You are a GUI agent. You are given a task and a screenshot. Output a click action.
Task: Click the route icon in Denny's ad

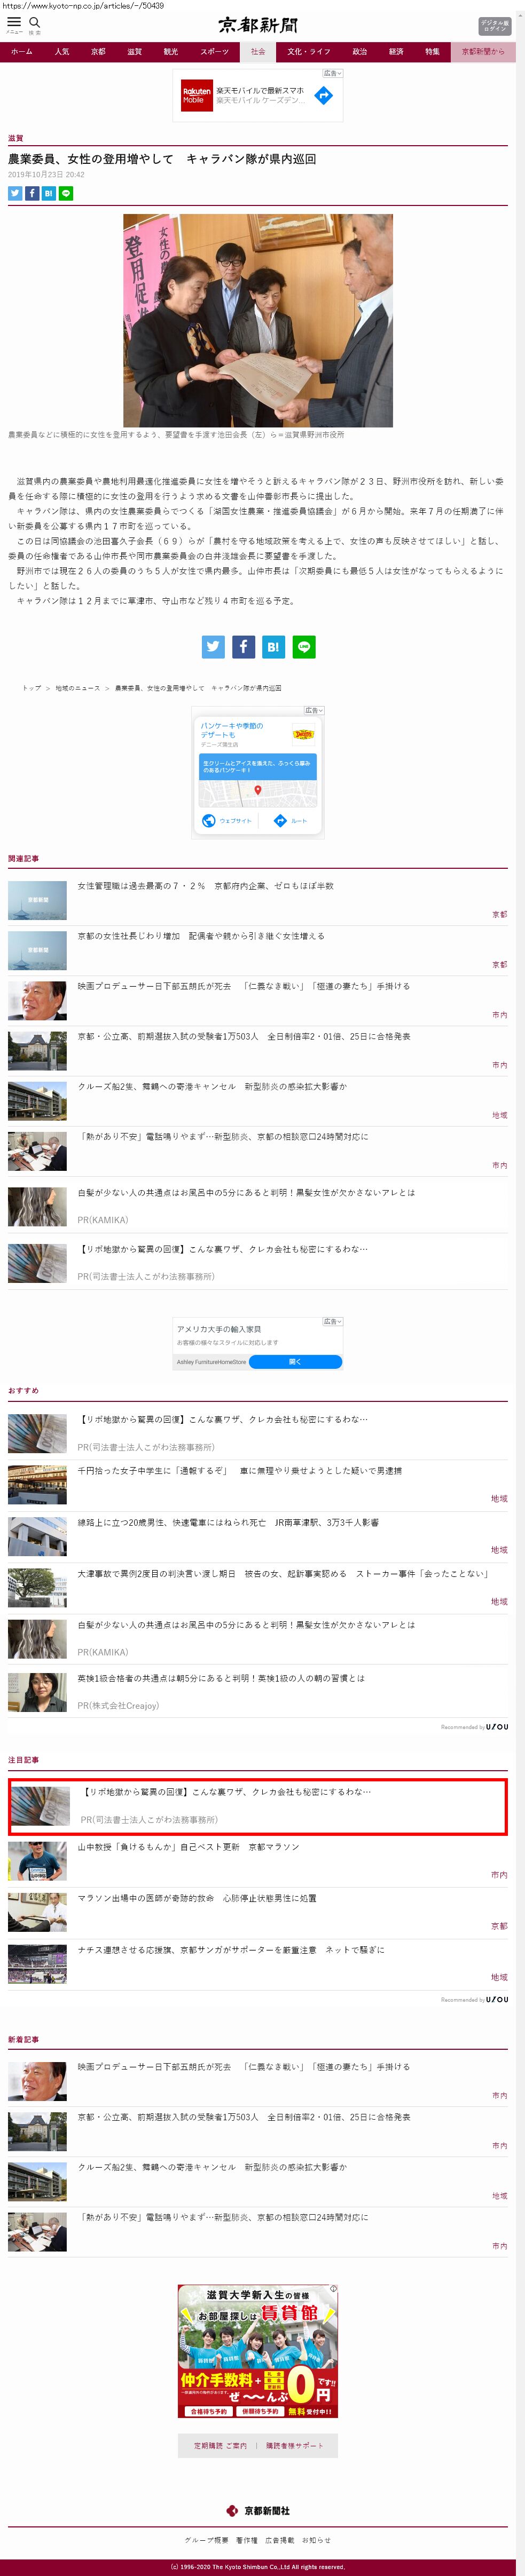[281, 820]
